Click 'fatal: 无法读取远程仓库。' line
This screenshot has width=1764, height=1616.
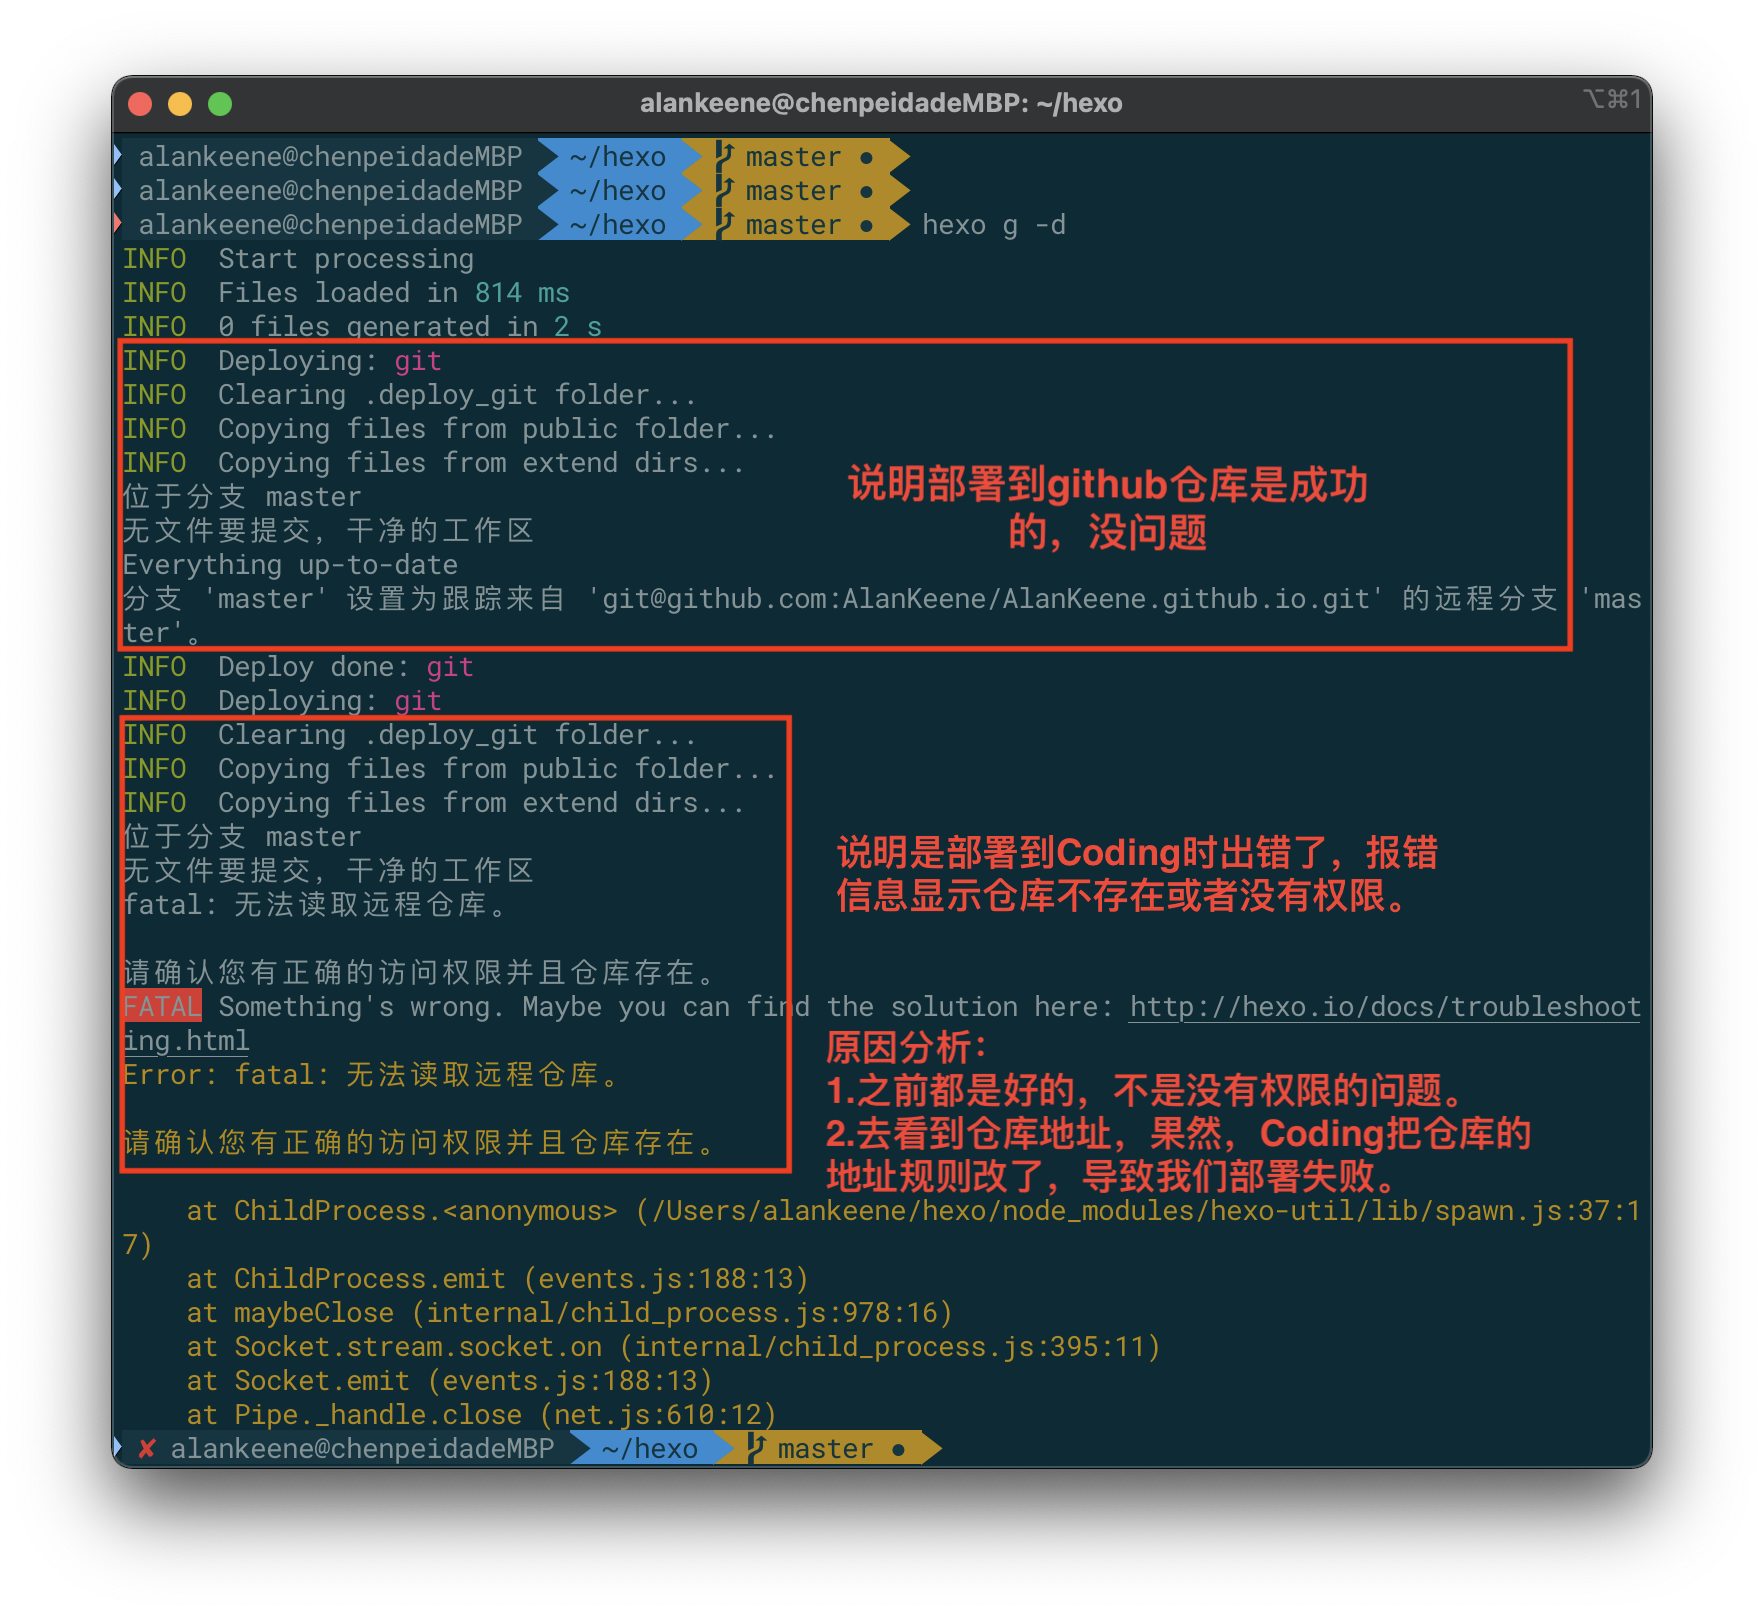[x=314, y=905]
